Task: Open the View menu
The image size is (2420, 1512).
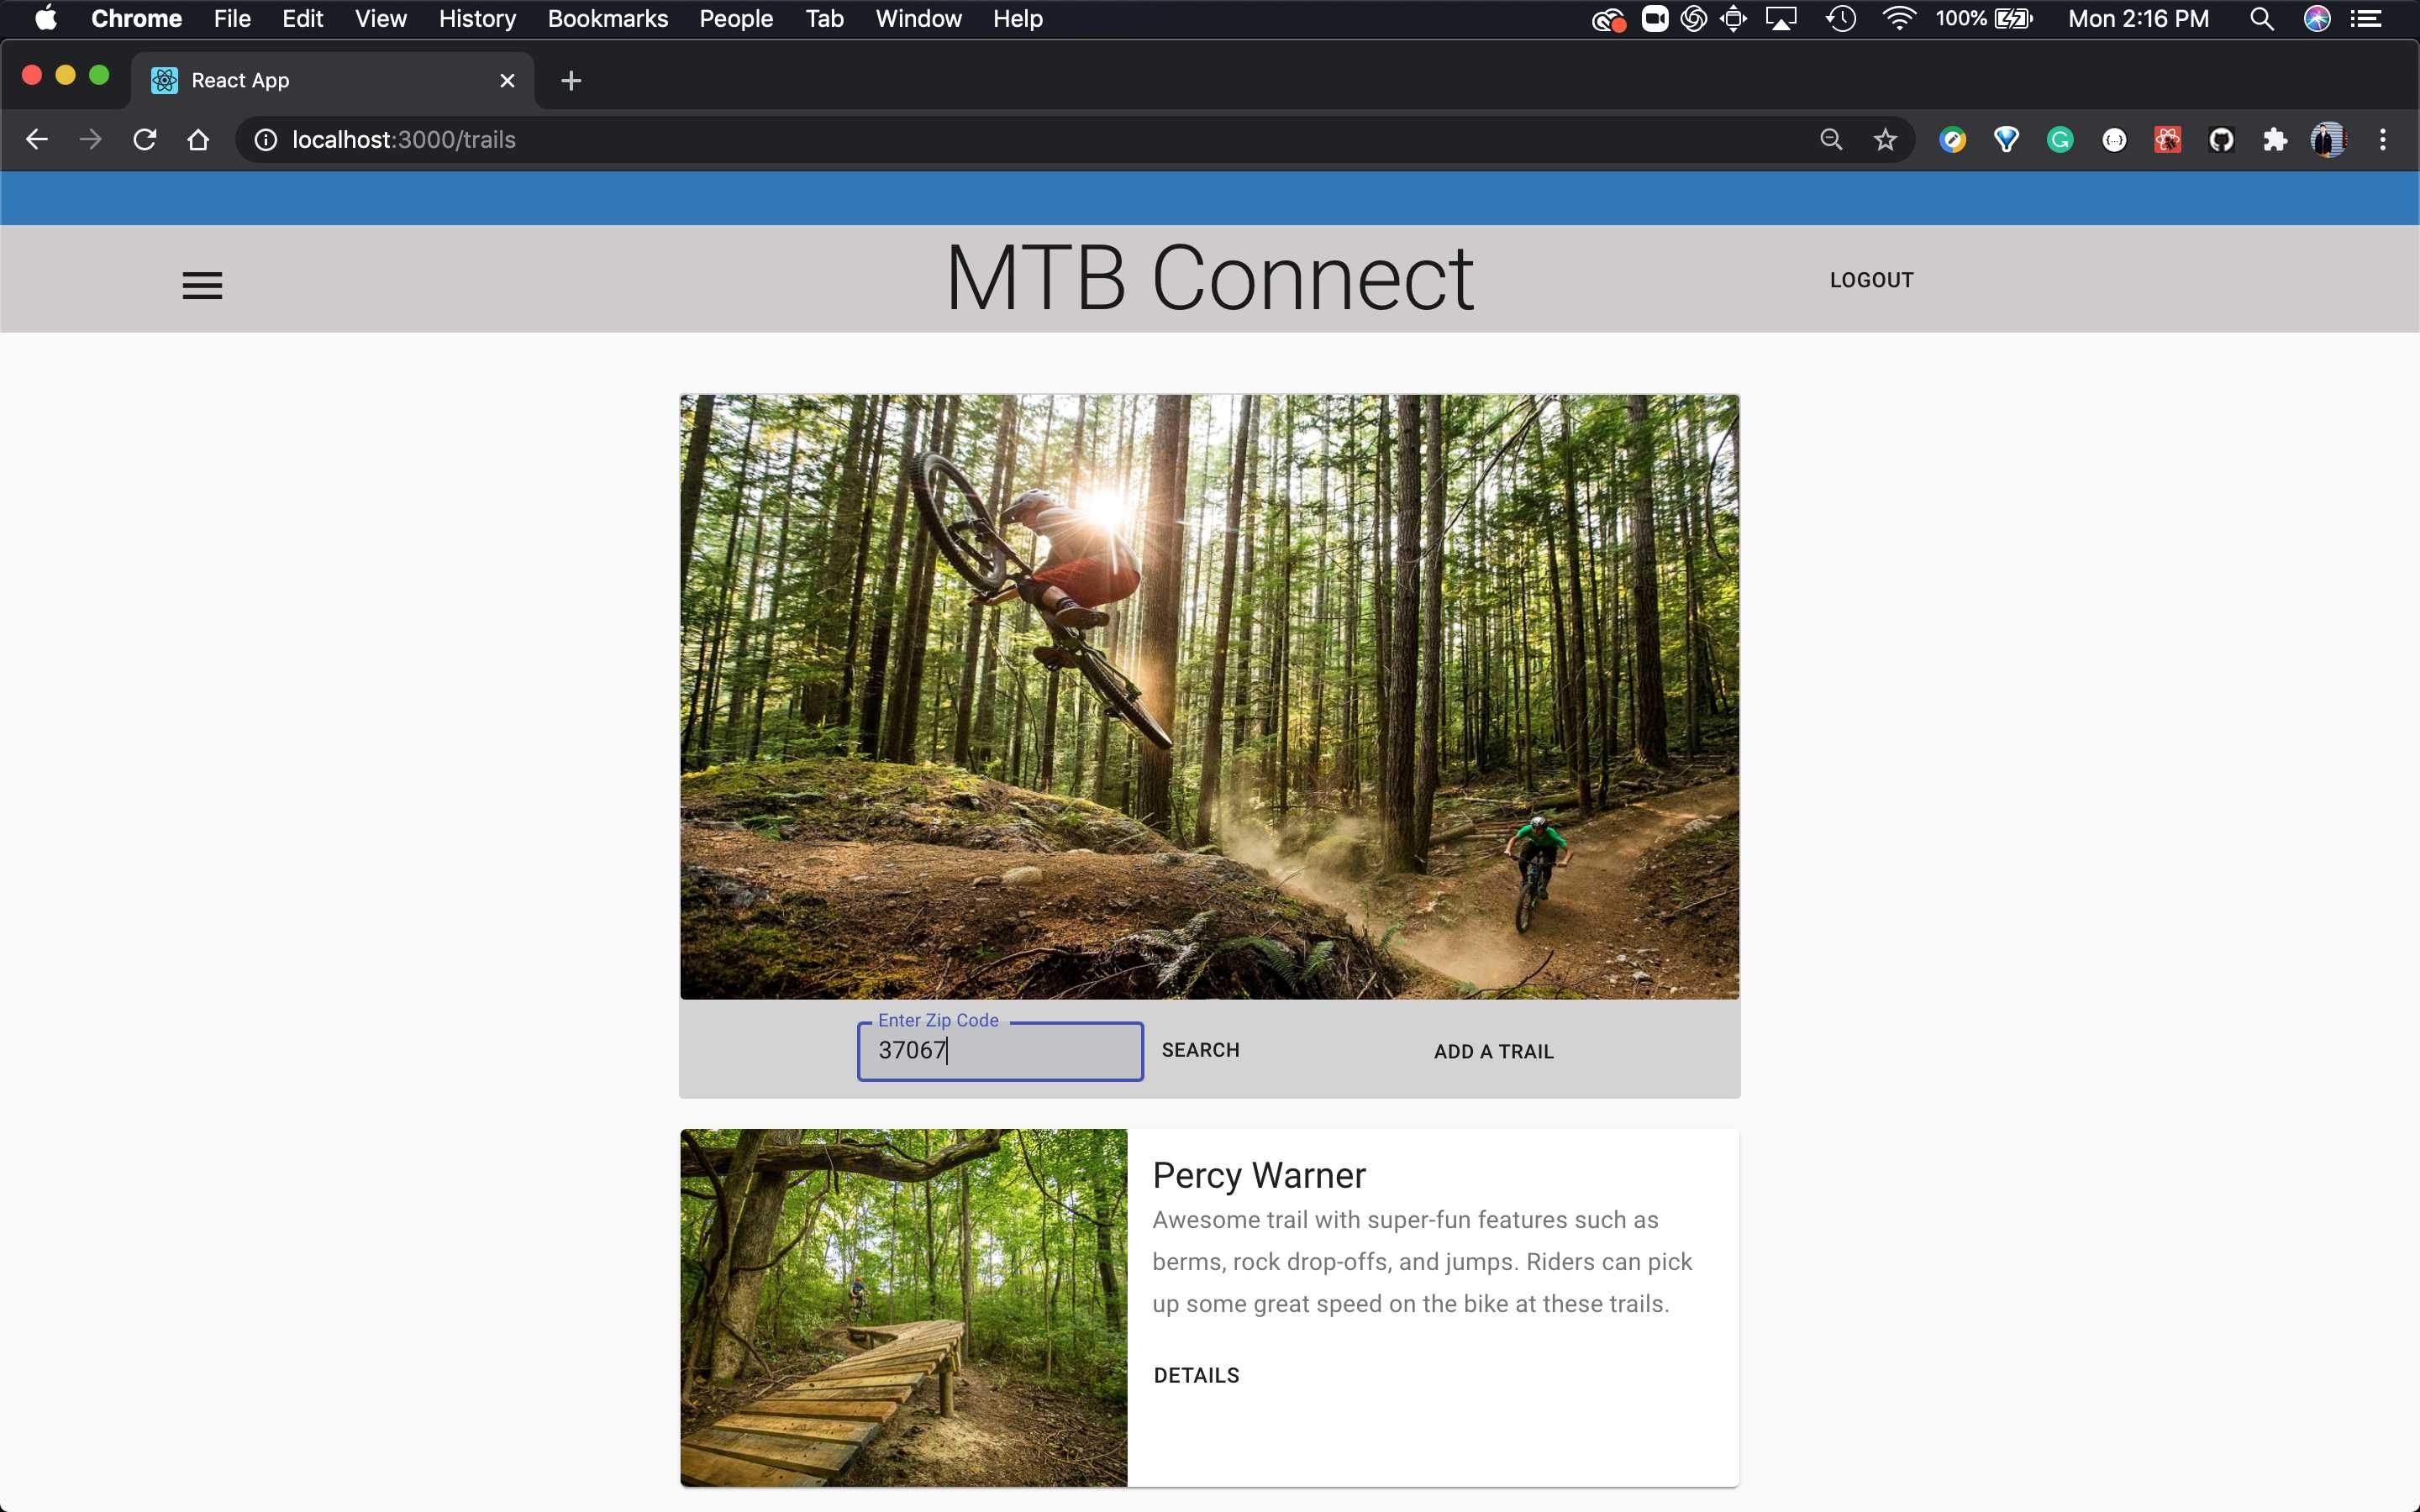Action: 380,19
